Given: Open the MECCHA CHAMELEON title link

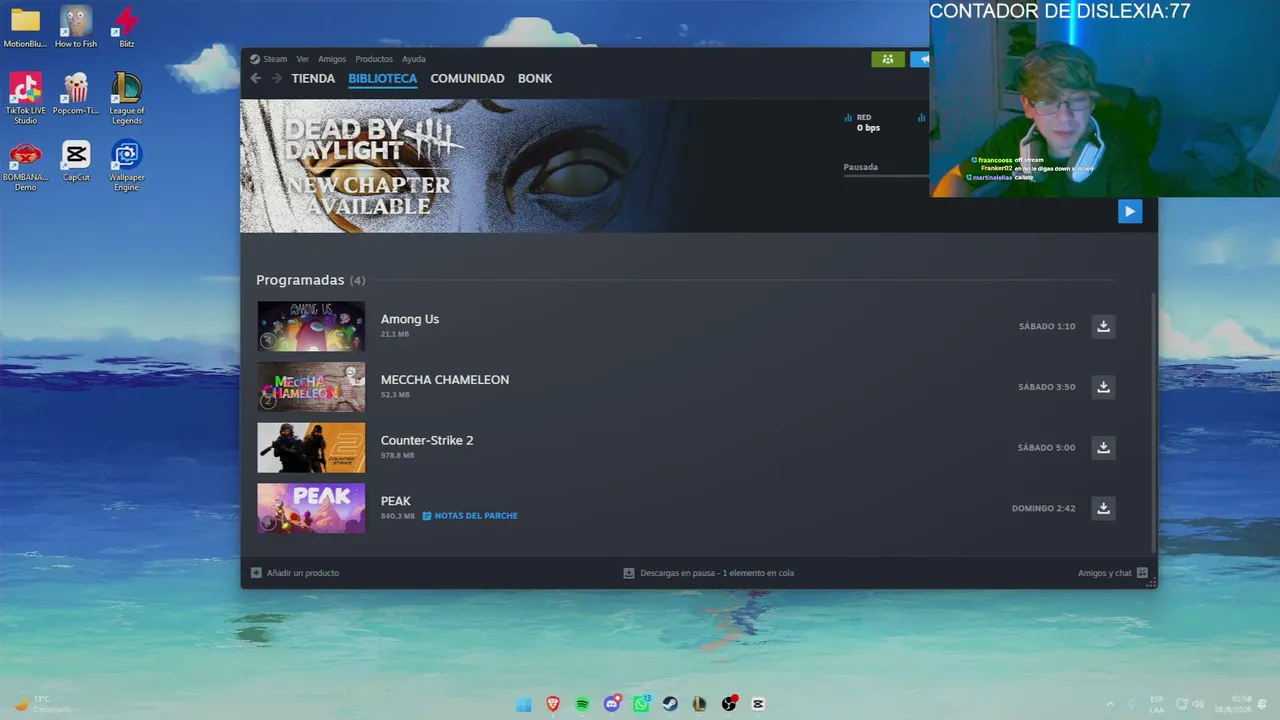Looking at the screenshot, I should pos(445,380).
